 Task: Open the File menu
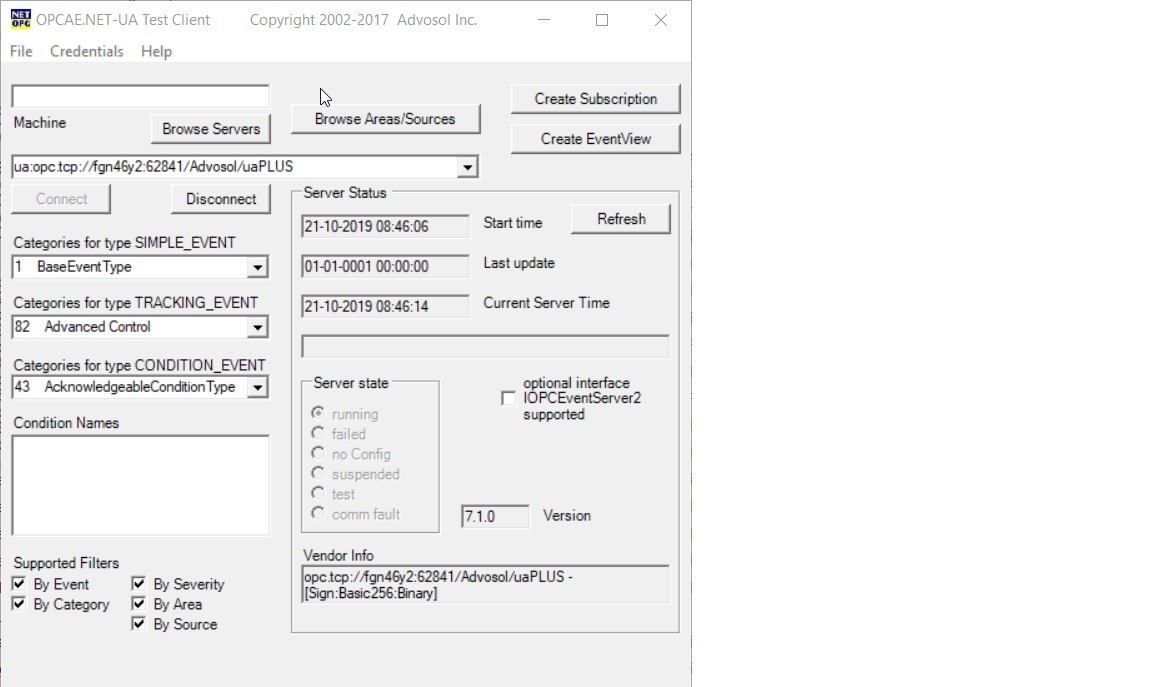pos(21,51)
